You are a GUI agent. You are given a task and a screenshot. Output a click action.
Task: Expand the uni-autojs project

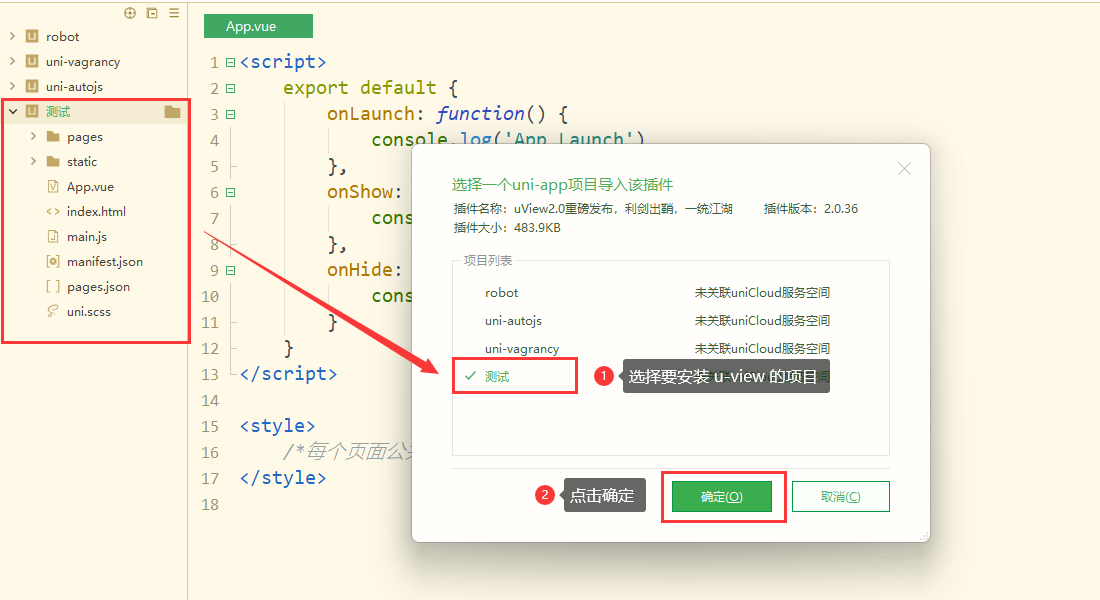click(13, 86)
